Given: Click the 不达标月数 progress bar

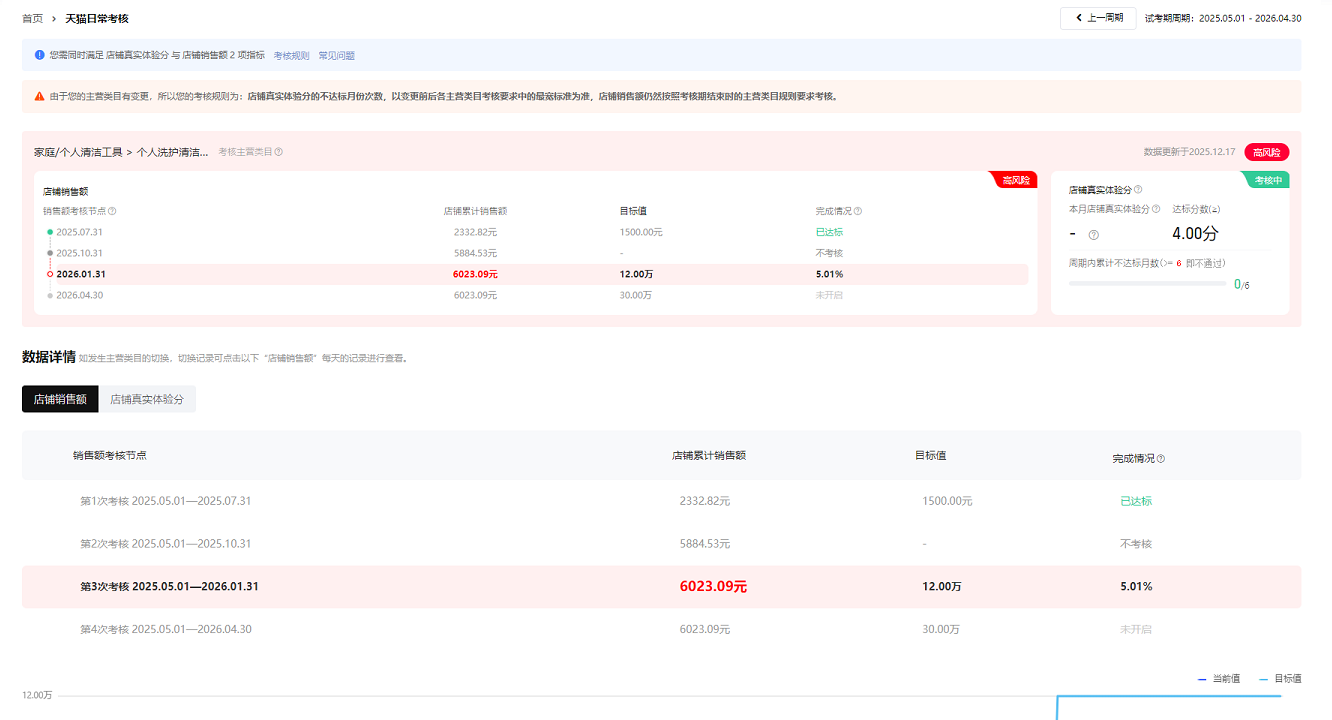Looking at the screenshot, I should pyautogui.click(x=1147, y=284).
